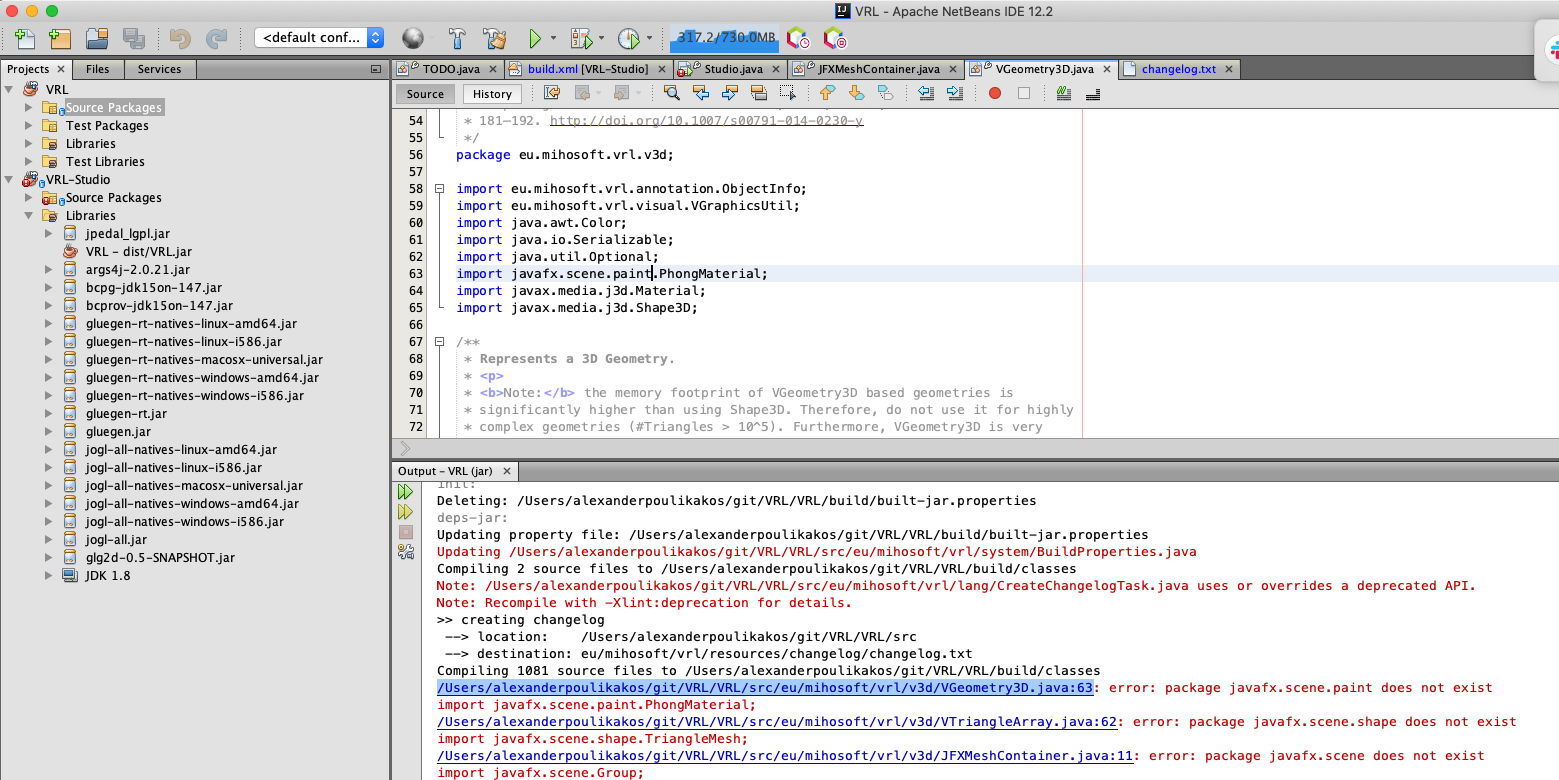Click the Find Selection magnifier icon
Image resolution: width=1559 pixels, height=780 pixels.
(x=671, y=93)
